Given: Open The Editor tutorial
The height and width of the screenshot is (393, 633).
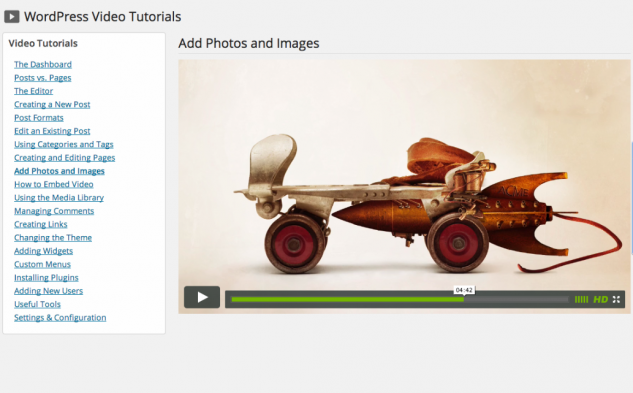Looking at the screenshot, I should point(34,91).
